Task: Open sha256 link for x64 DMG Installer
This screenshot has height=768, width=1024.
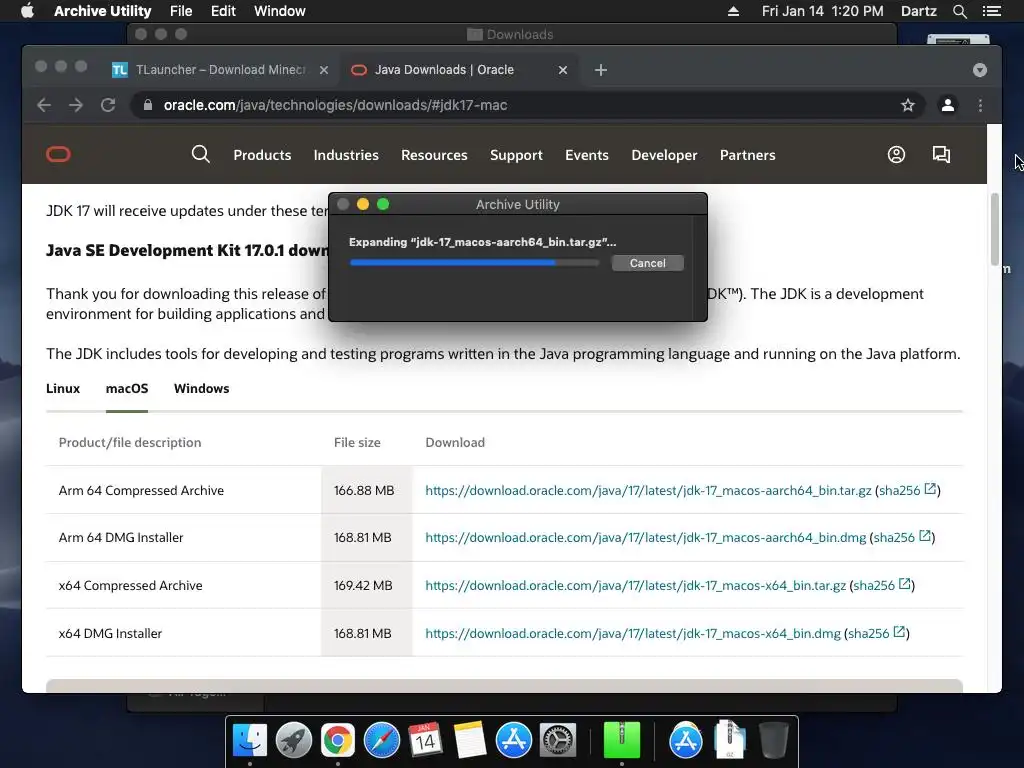Action: coord(876,633)
